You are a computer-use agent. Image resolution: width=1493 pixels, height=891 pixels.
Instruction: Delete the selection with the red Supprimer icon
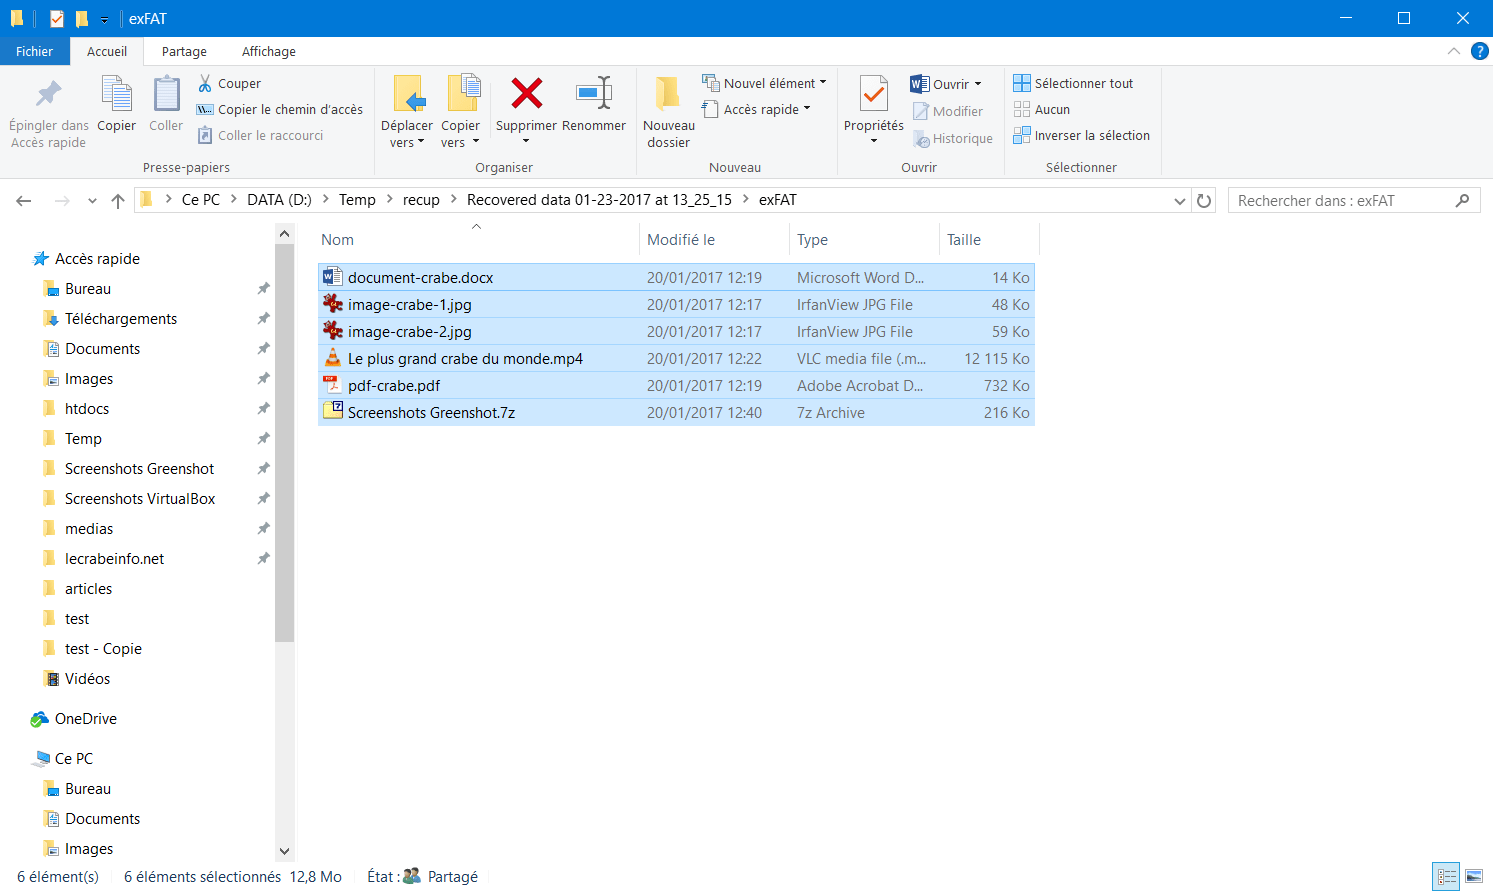pyautogui.click(x=526, y=94)
